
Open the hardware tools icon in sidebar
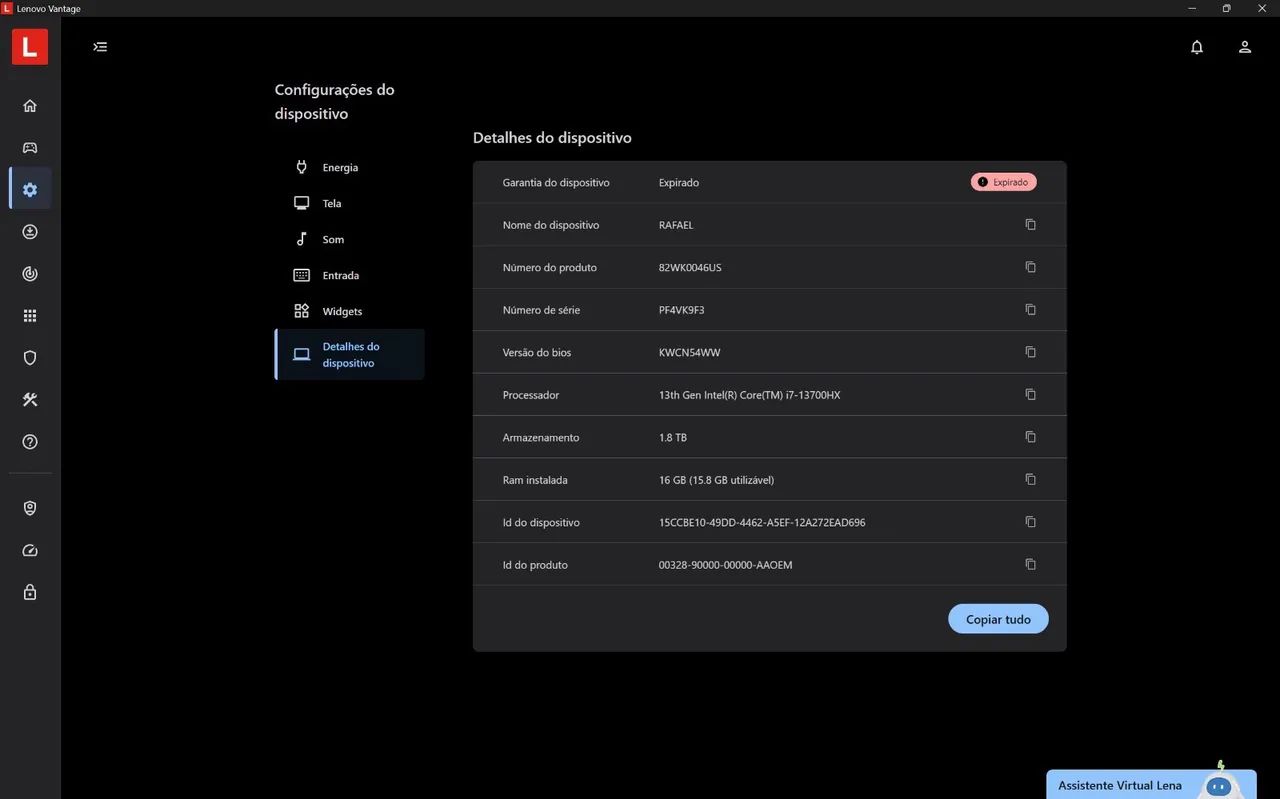pyautogui.click(x=30, y=400)
